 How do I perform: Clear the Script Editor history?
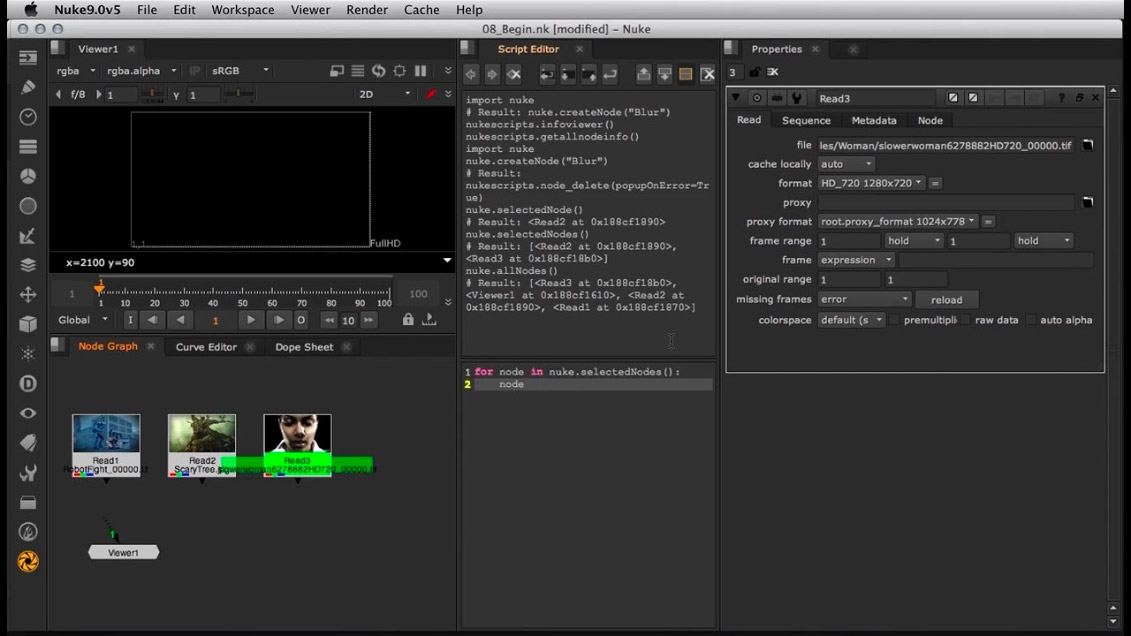point(514,74)
